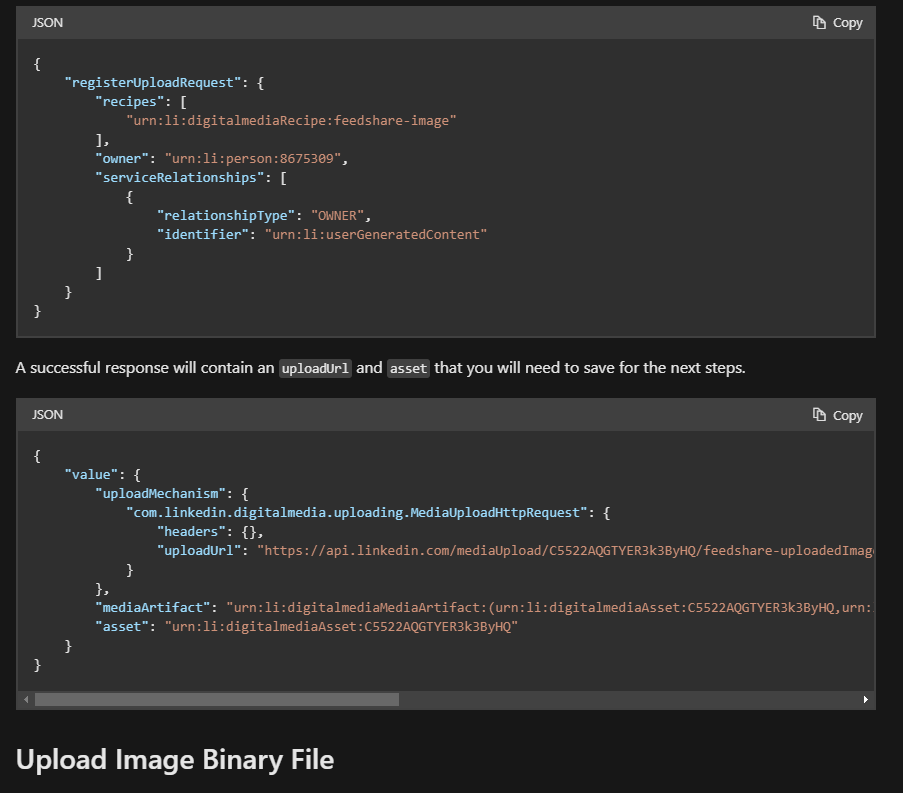The width and height of the screenshot is (903, 793).
Task: Click the right scroll arrow of the response block
Action: click(x=866, y=700)
